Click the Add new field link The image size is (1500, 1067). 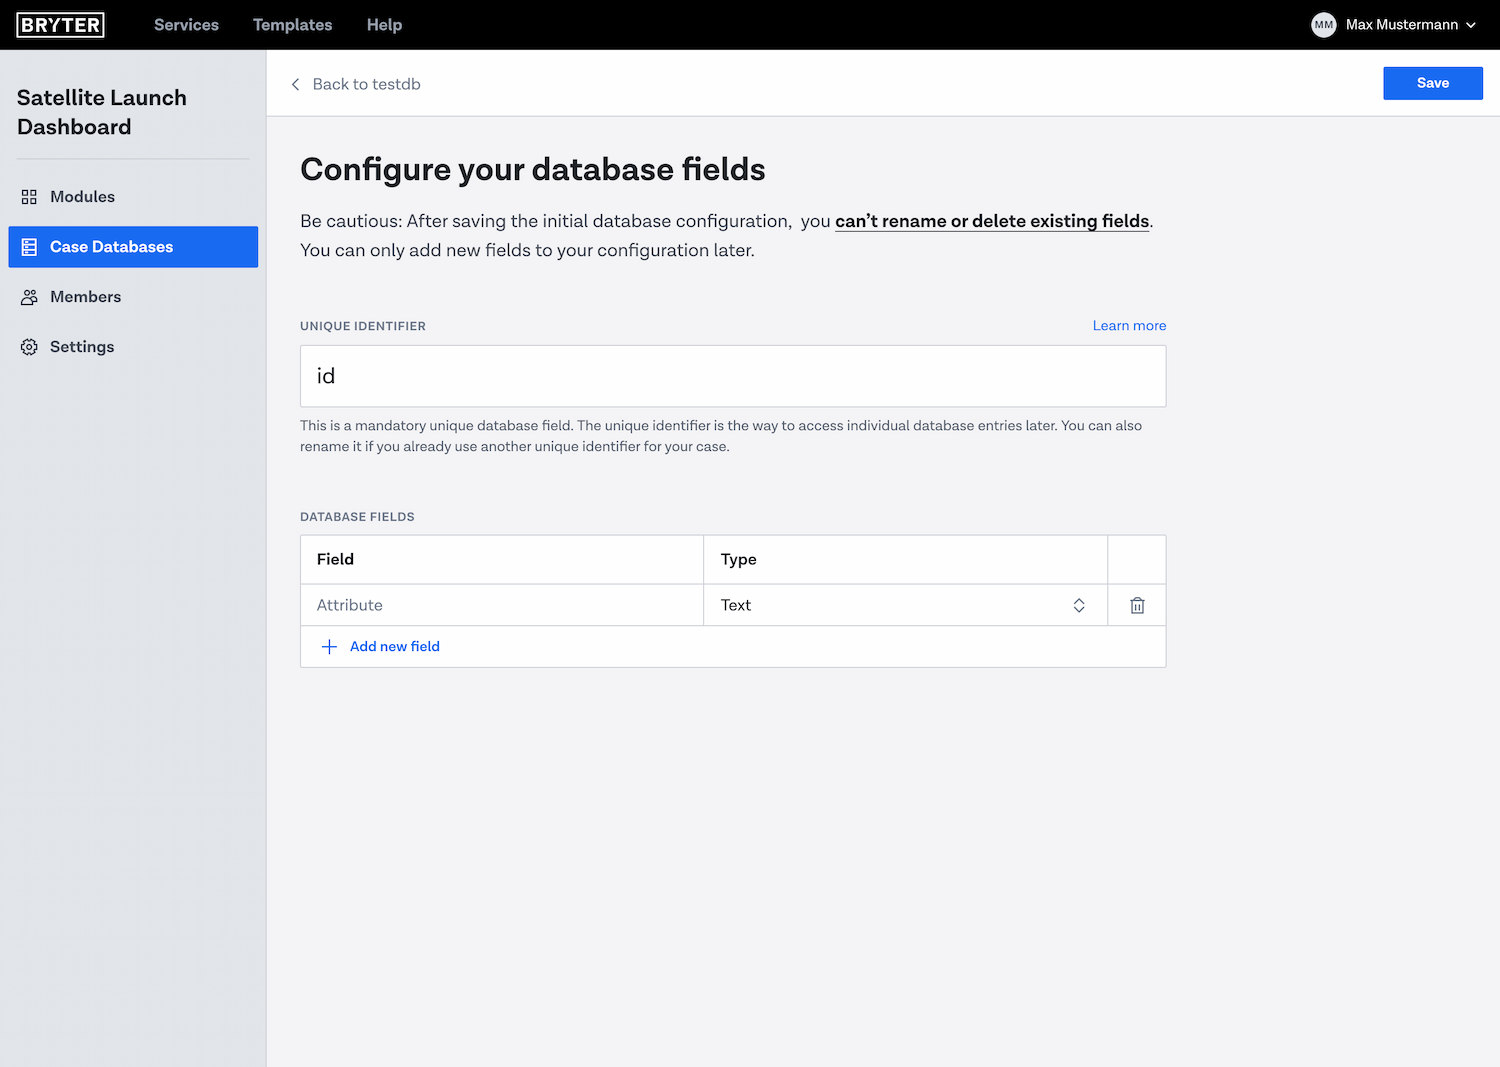pyautogui.click(x=395, y=647)
